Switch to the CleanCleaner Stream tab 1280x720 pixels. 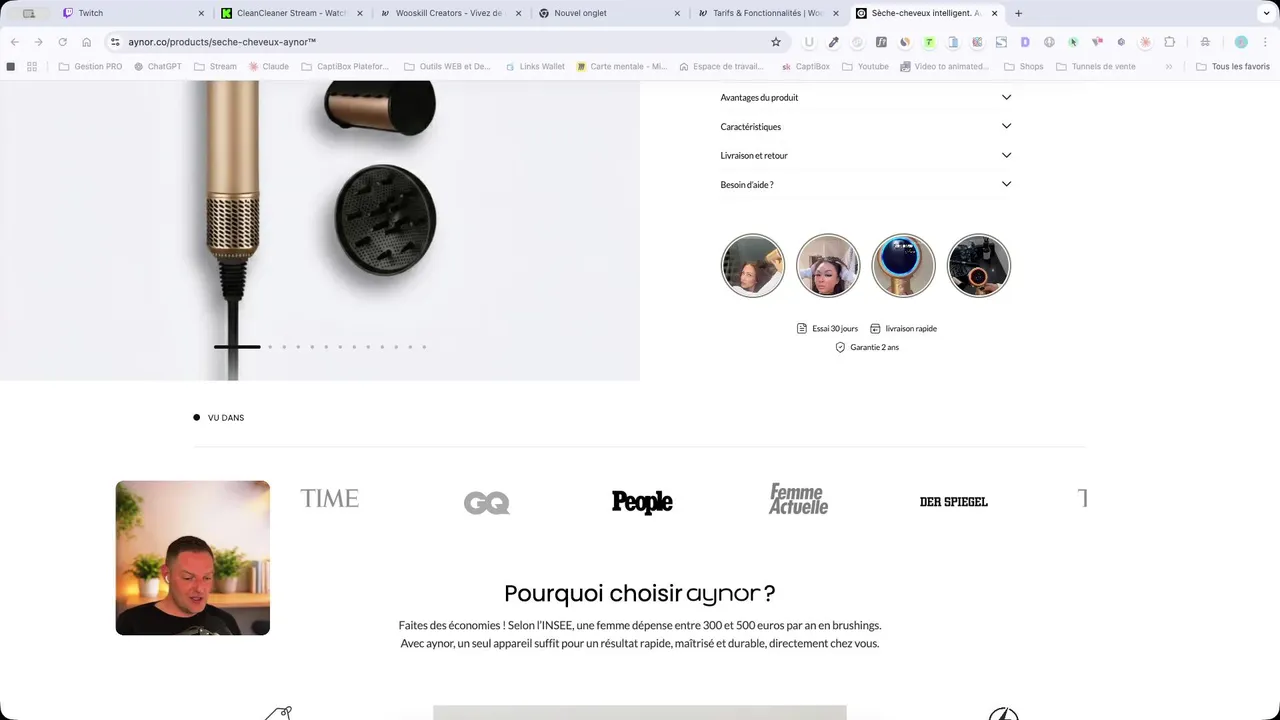(x=290, y=13)
